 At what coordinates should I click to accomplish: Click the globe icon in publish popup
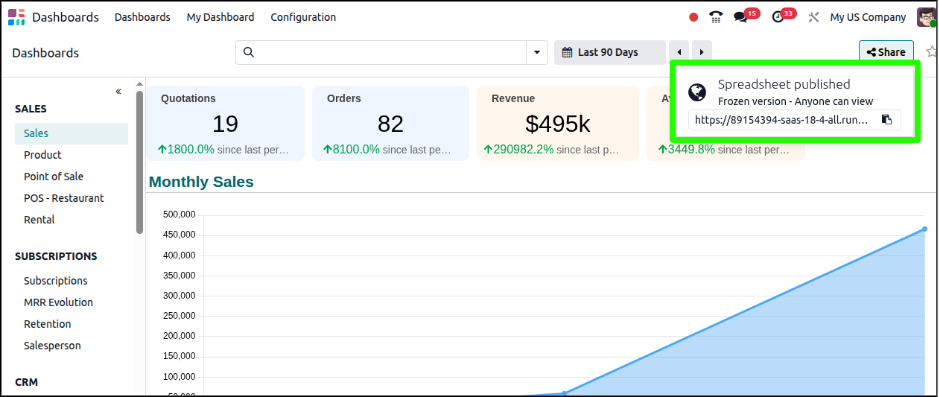click(696, 92)
